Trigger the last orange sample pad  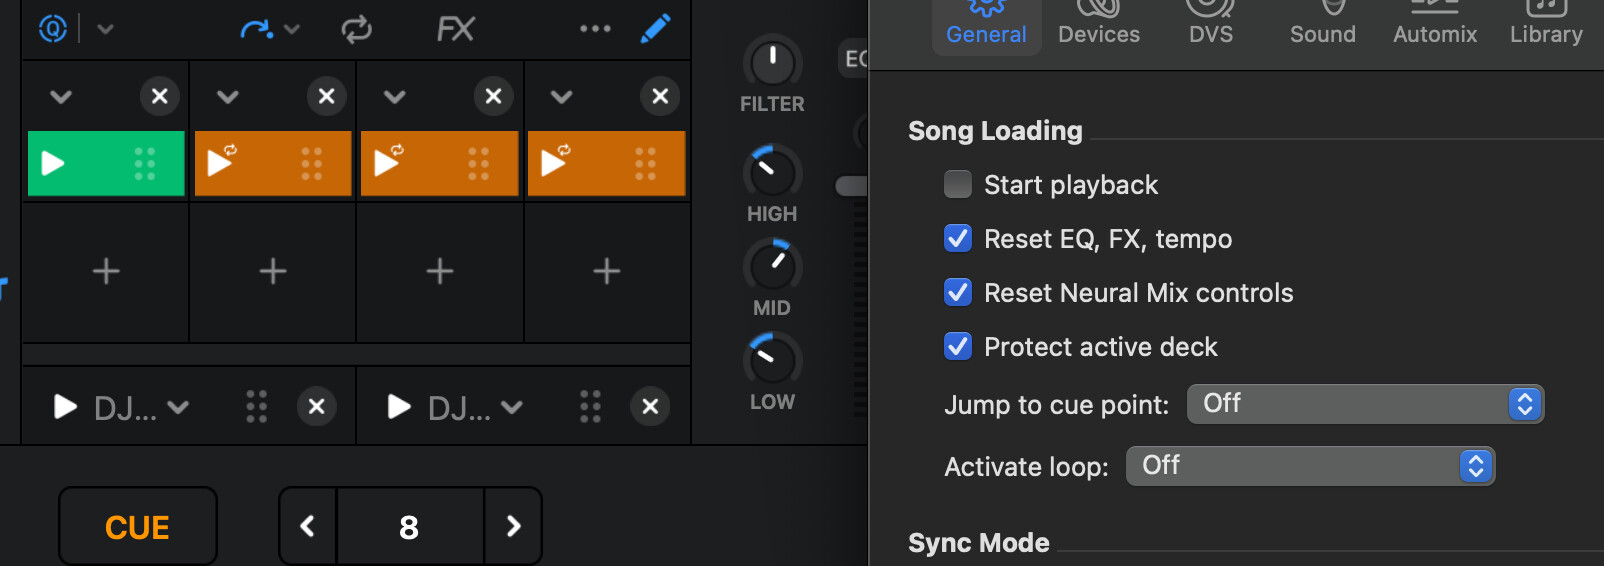tap(606, 163)
